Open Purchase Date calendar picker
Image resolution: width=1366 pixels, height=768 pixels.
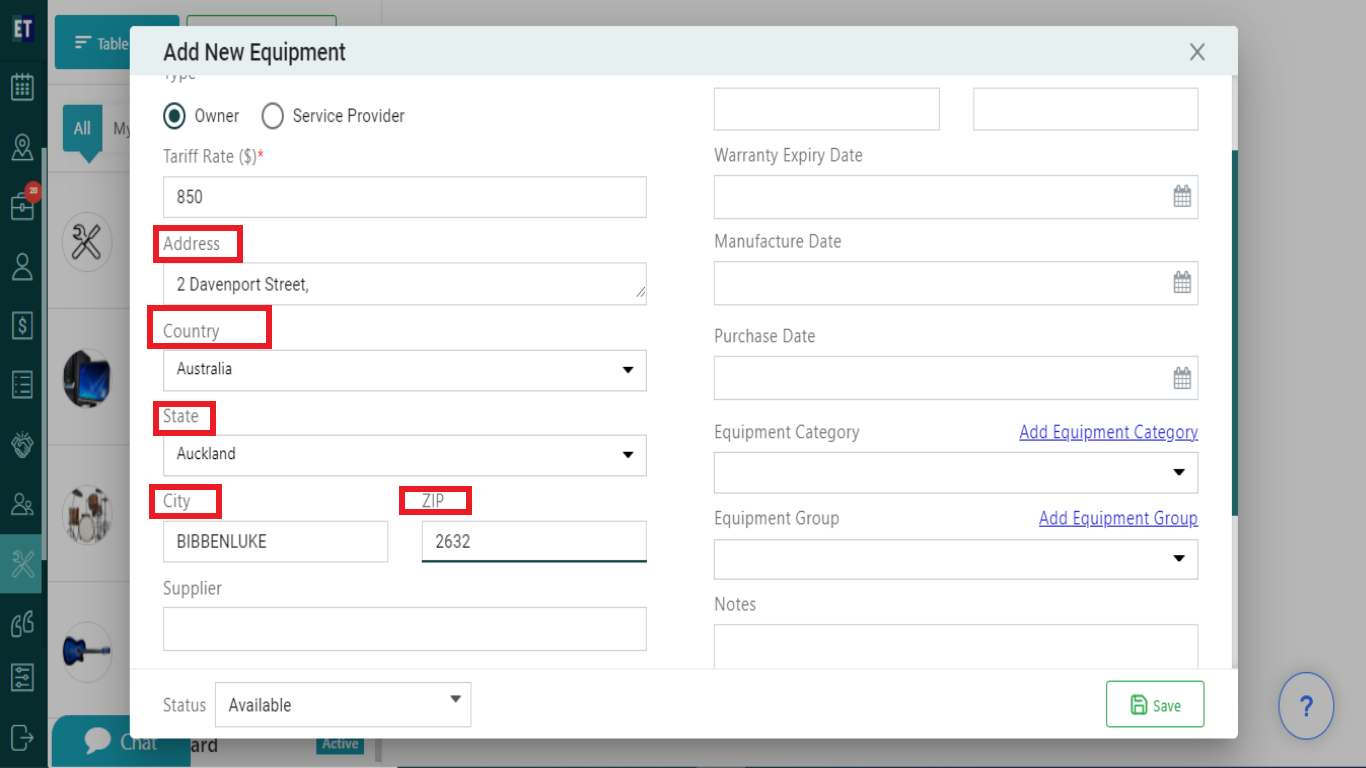(x=1182, y=378)
